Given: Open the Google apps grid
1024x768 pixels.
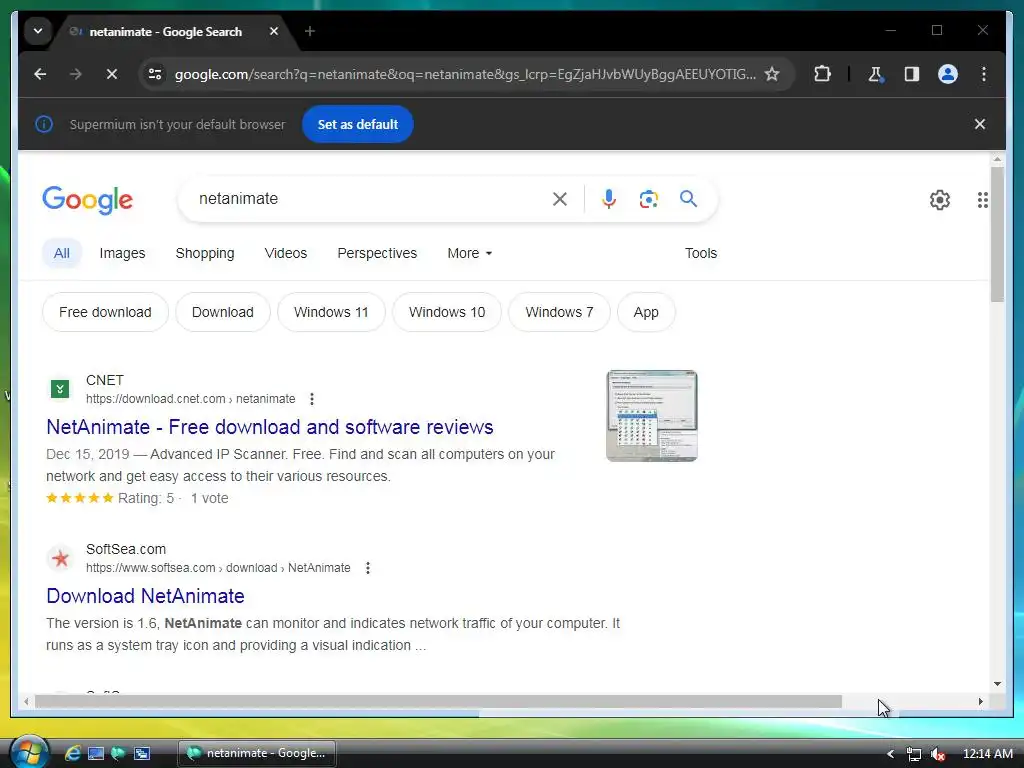Looking at the screenshot, I should (x=982, y=200).
